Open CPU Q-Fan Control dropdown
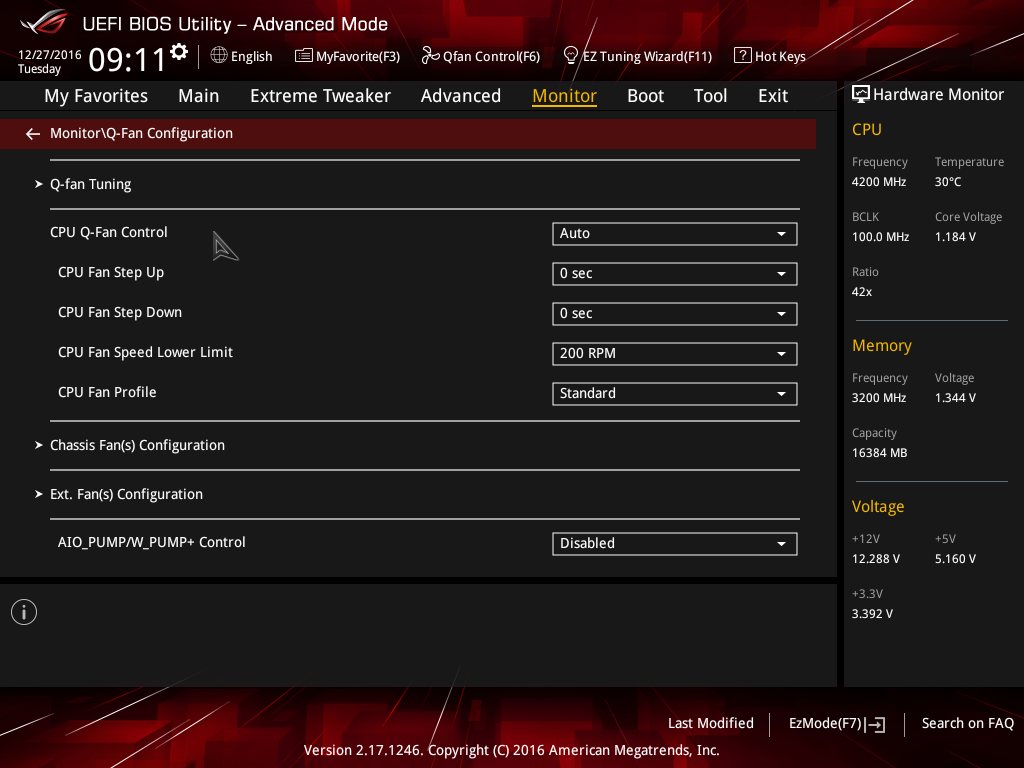This screenshot has width=1024, height=768. tap(675, 234)
